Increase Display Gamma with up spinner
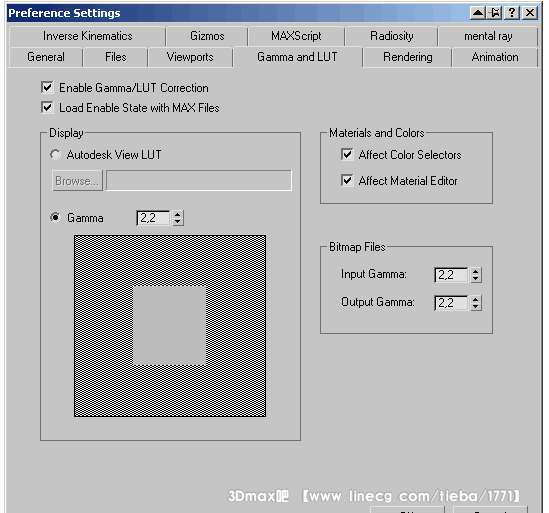 pyautogui.click(x=178, y=214)
